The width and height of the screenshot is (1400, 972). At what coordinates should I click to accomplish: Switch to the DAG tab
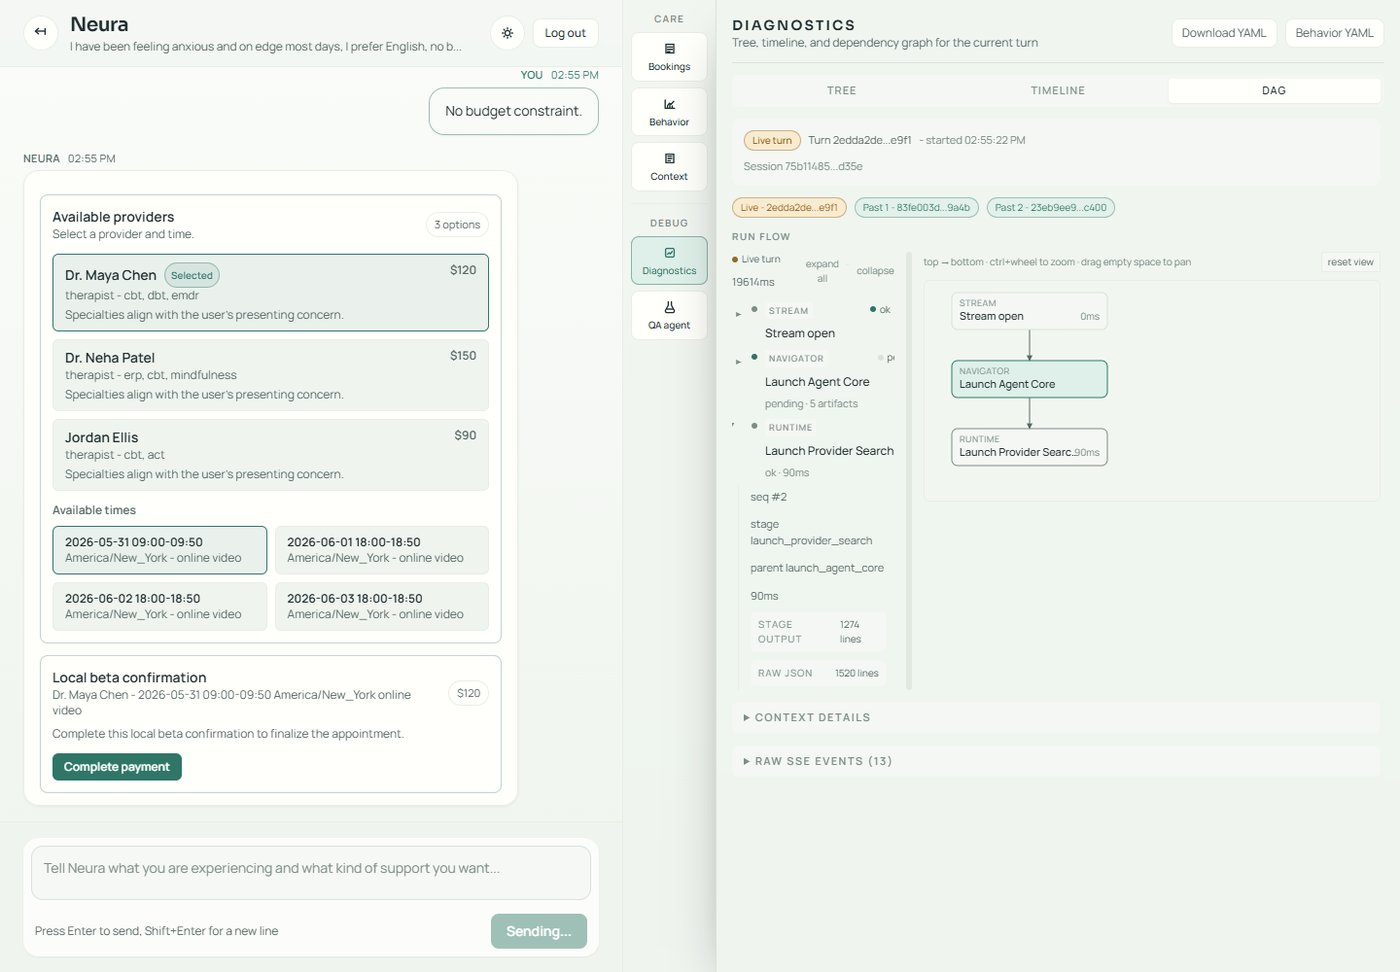(x=1273, y=90)
